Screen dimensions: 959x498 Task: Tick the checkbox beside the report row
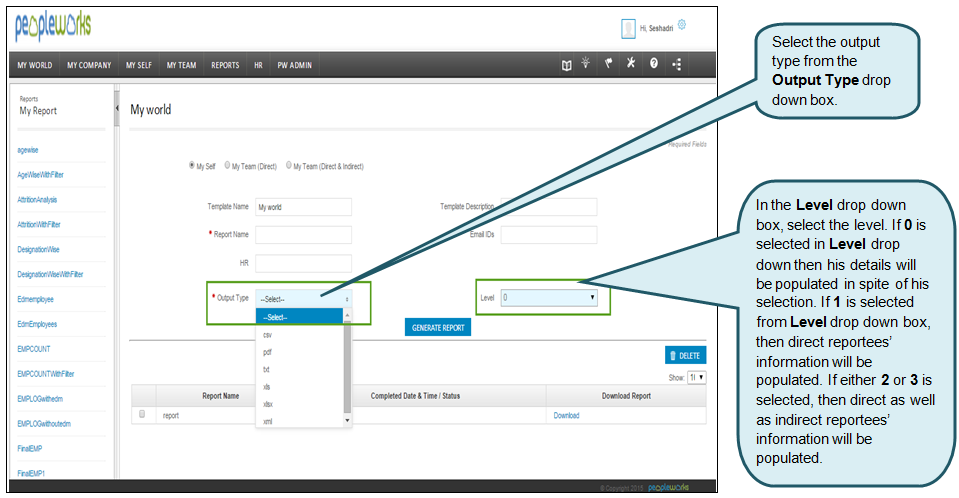142,414
